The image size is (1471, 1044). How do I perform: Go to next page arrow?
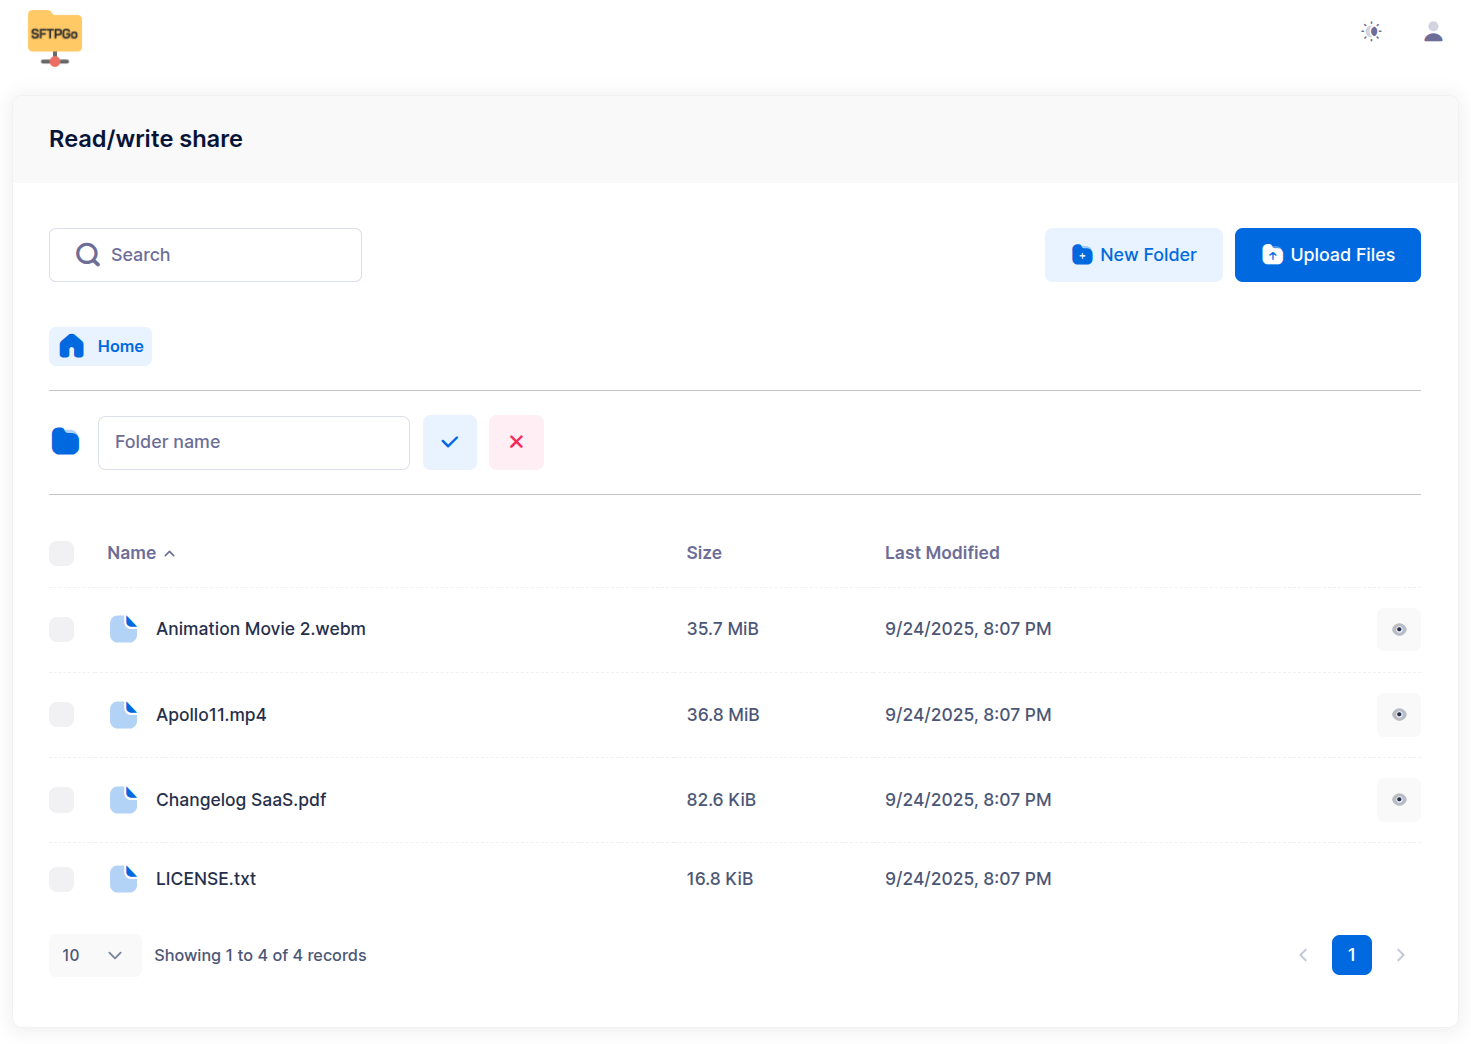coord(1400,956)
